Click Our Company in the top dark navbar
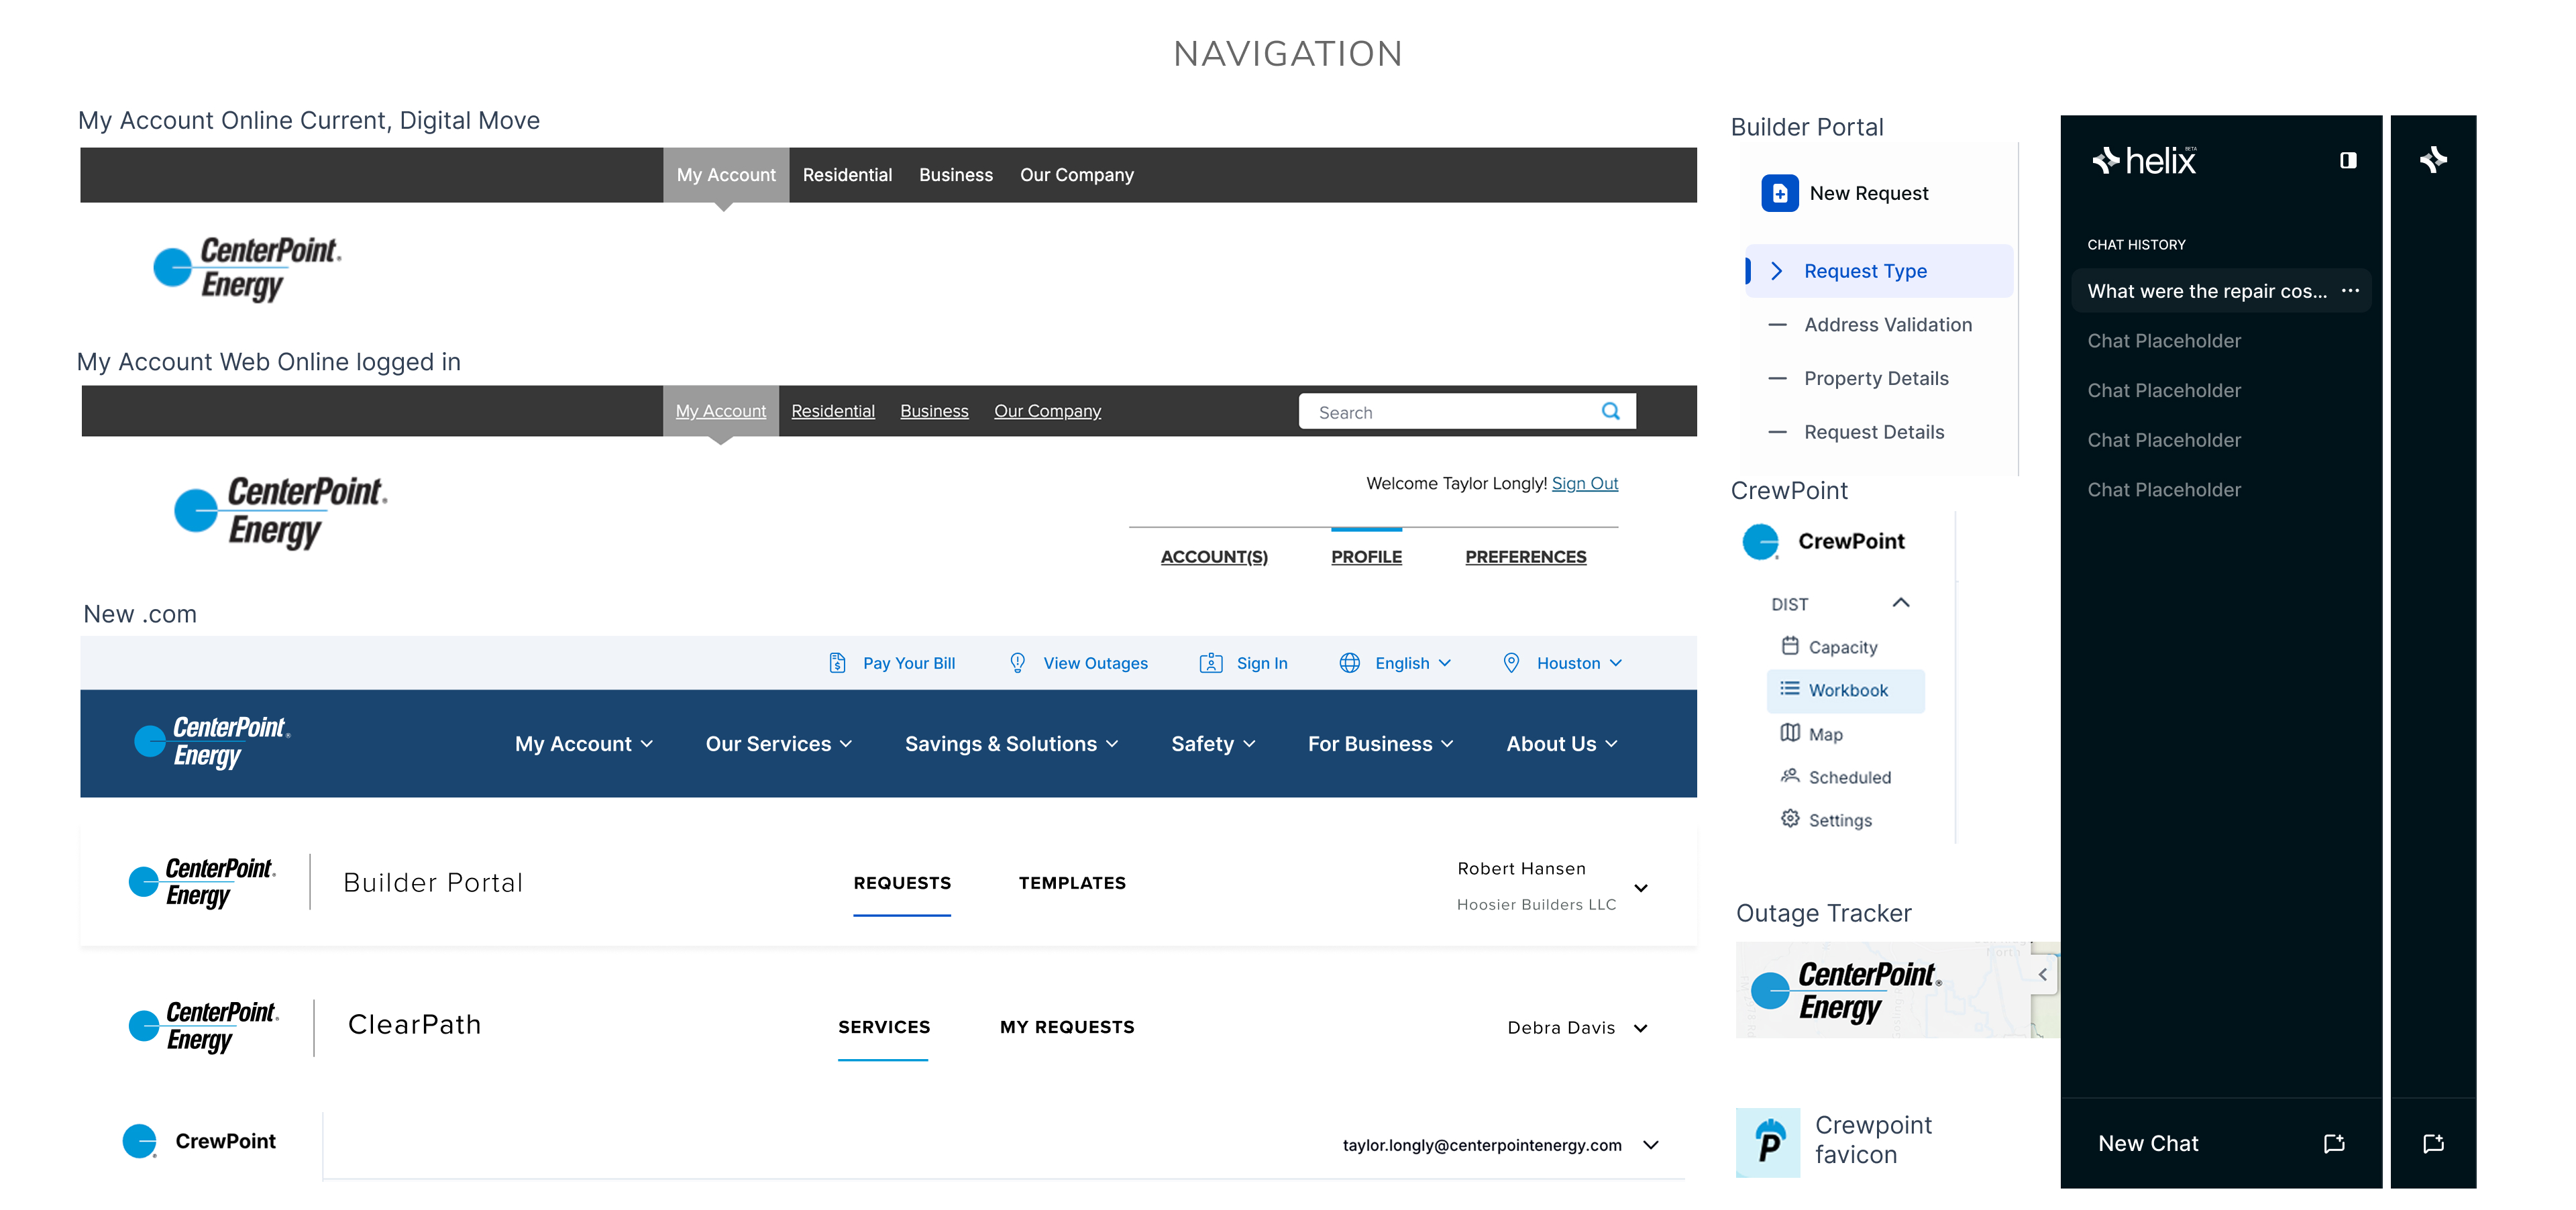 click(x=1076, y=175)
